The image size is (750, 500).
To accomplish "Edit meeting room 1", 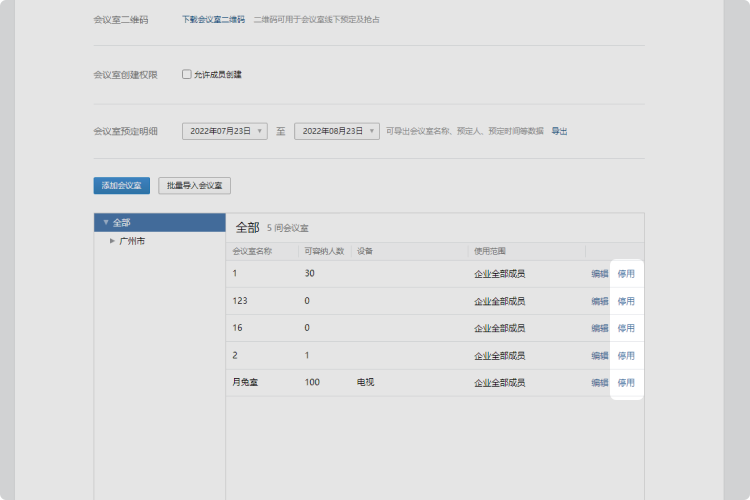I will click(599, 273).
